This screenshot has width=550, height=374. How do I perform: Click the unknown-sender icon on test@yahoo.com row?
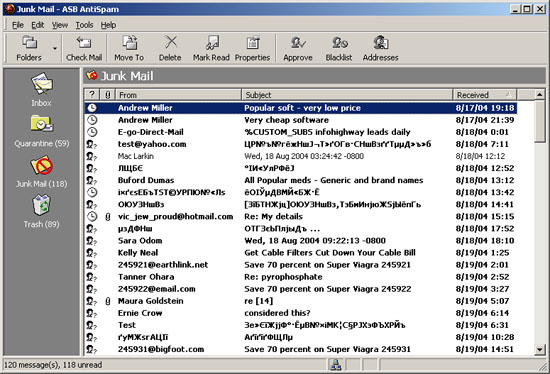tap(92, 144)
